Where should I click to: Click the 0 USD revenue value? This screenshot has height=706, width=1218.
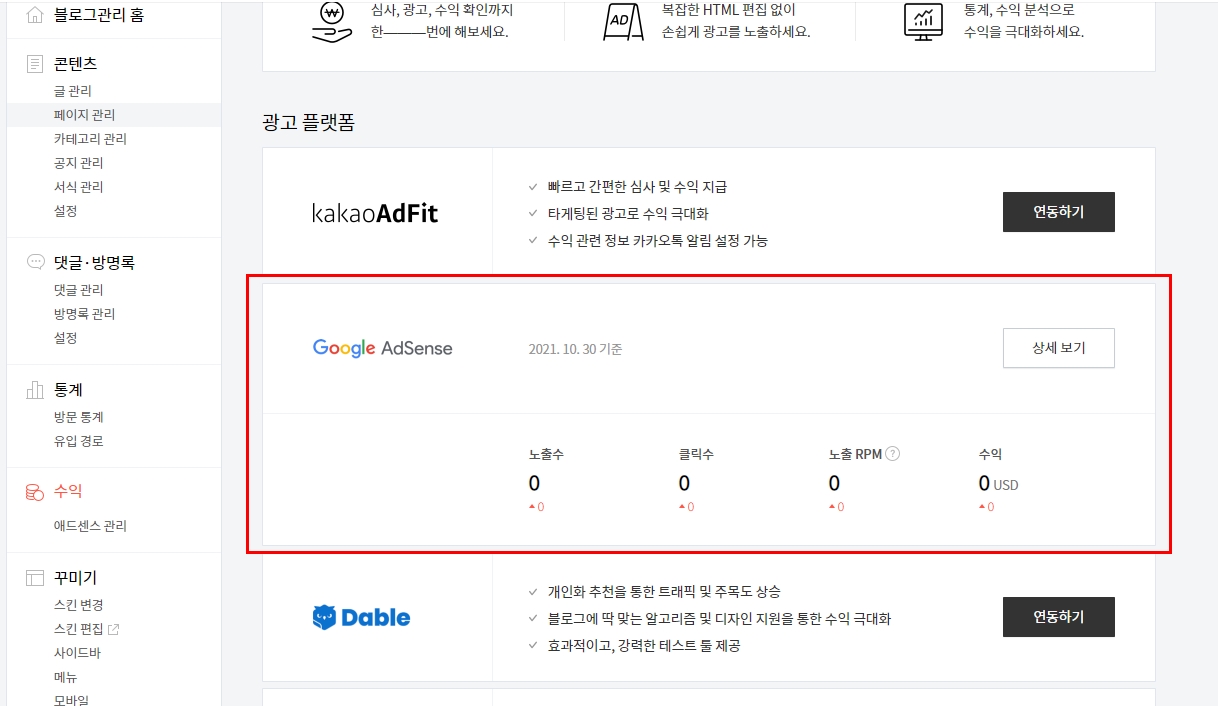[x=998, y=484]
